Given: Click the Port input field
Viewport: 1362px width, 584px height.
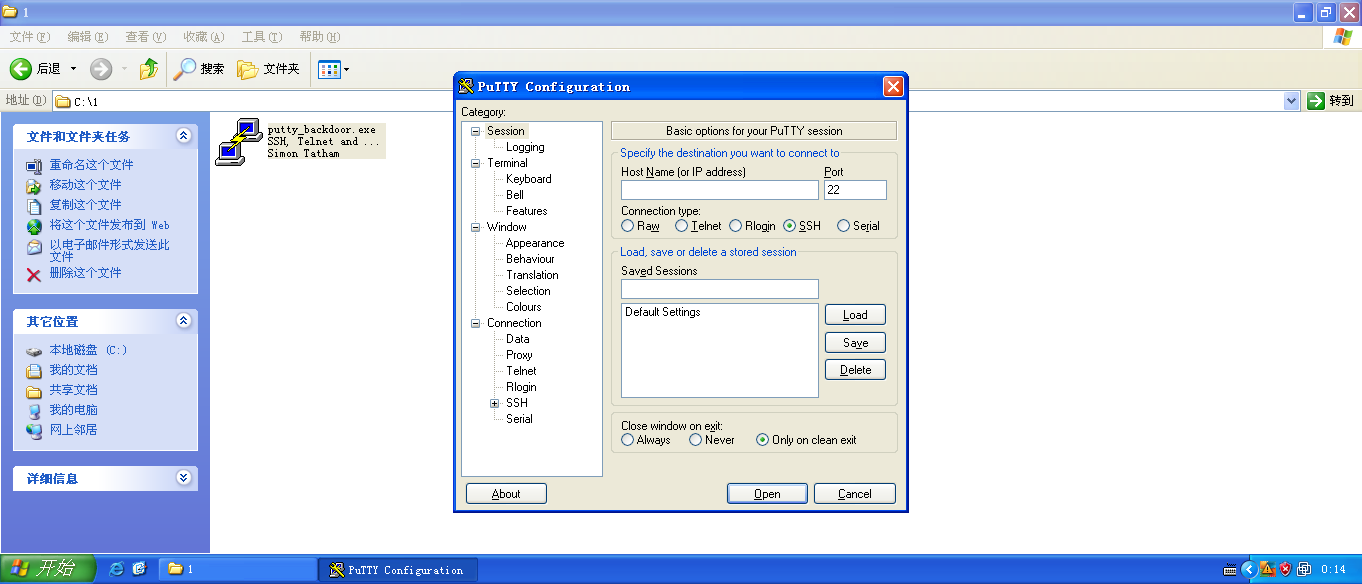Looking at the screenshot, I should click(855, 190).
